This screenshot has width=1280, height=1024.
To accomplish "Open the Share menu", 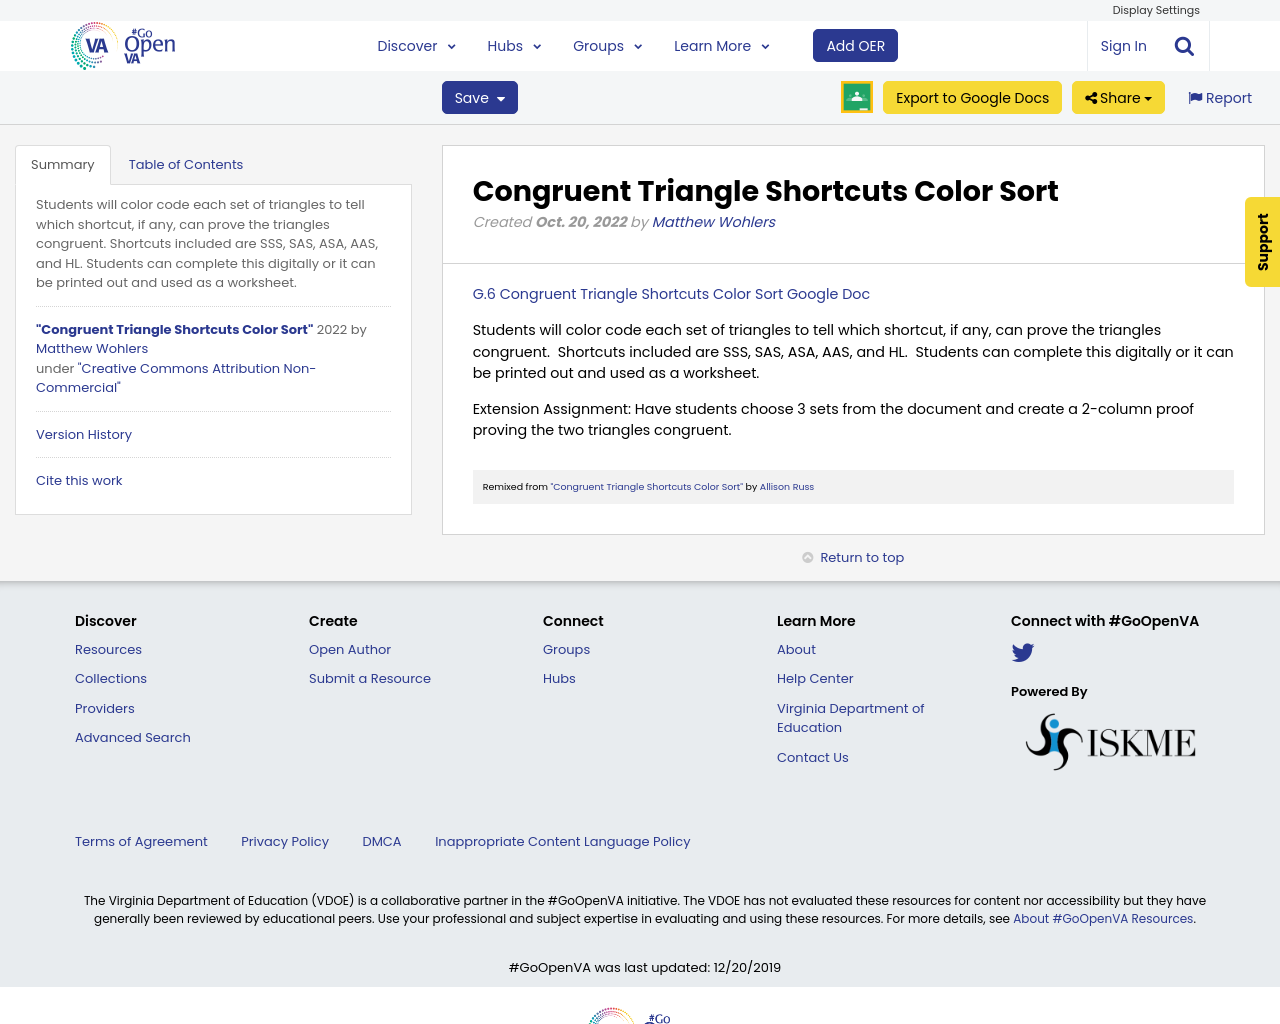I will pyautogui.click(x=1117, y=96).
